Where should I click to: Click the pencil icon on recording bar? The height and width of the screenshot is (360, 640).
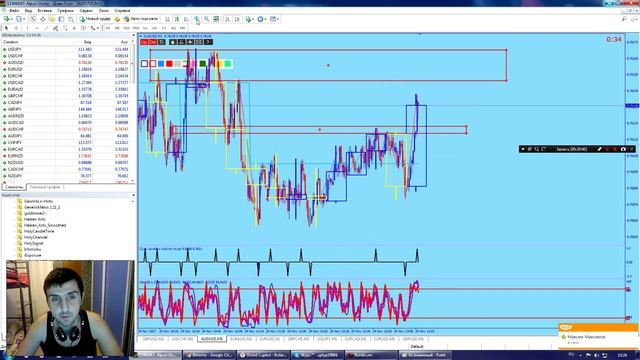pos(599,149)
